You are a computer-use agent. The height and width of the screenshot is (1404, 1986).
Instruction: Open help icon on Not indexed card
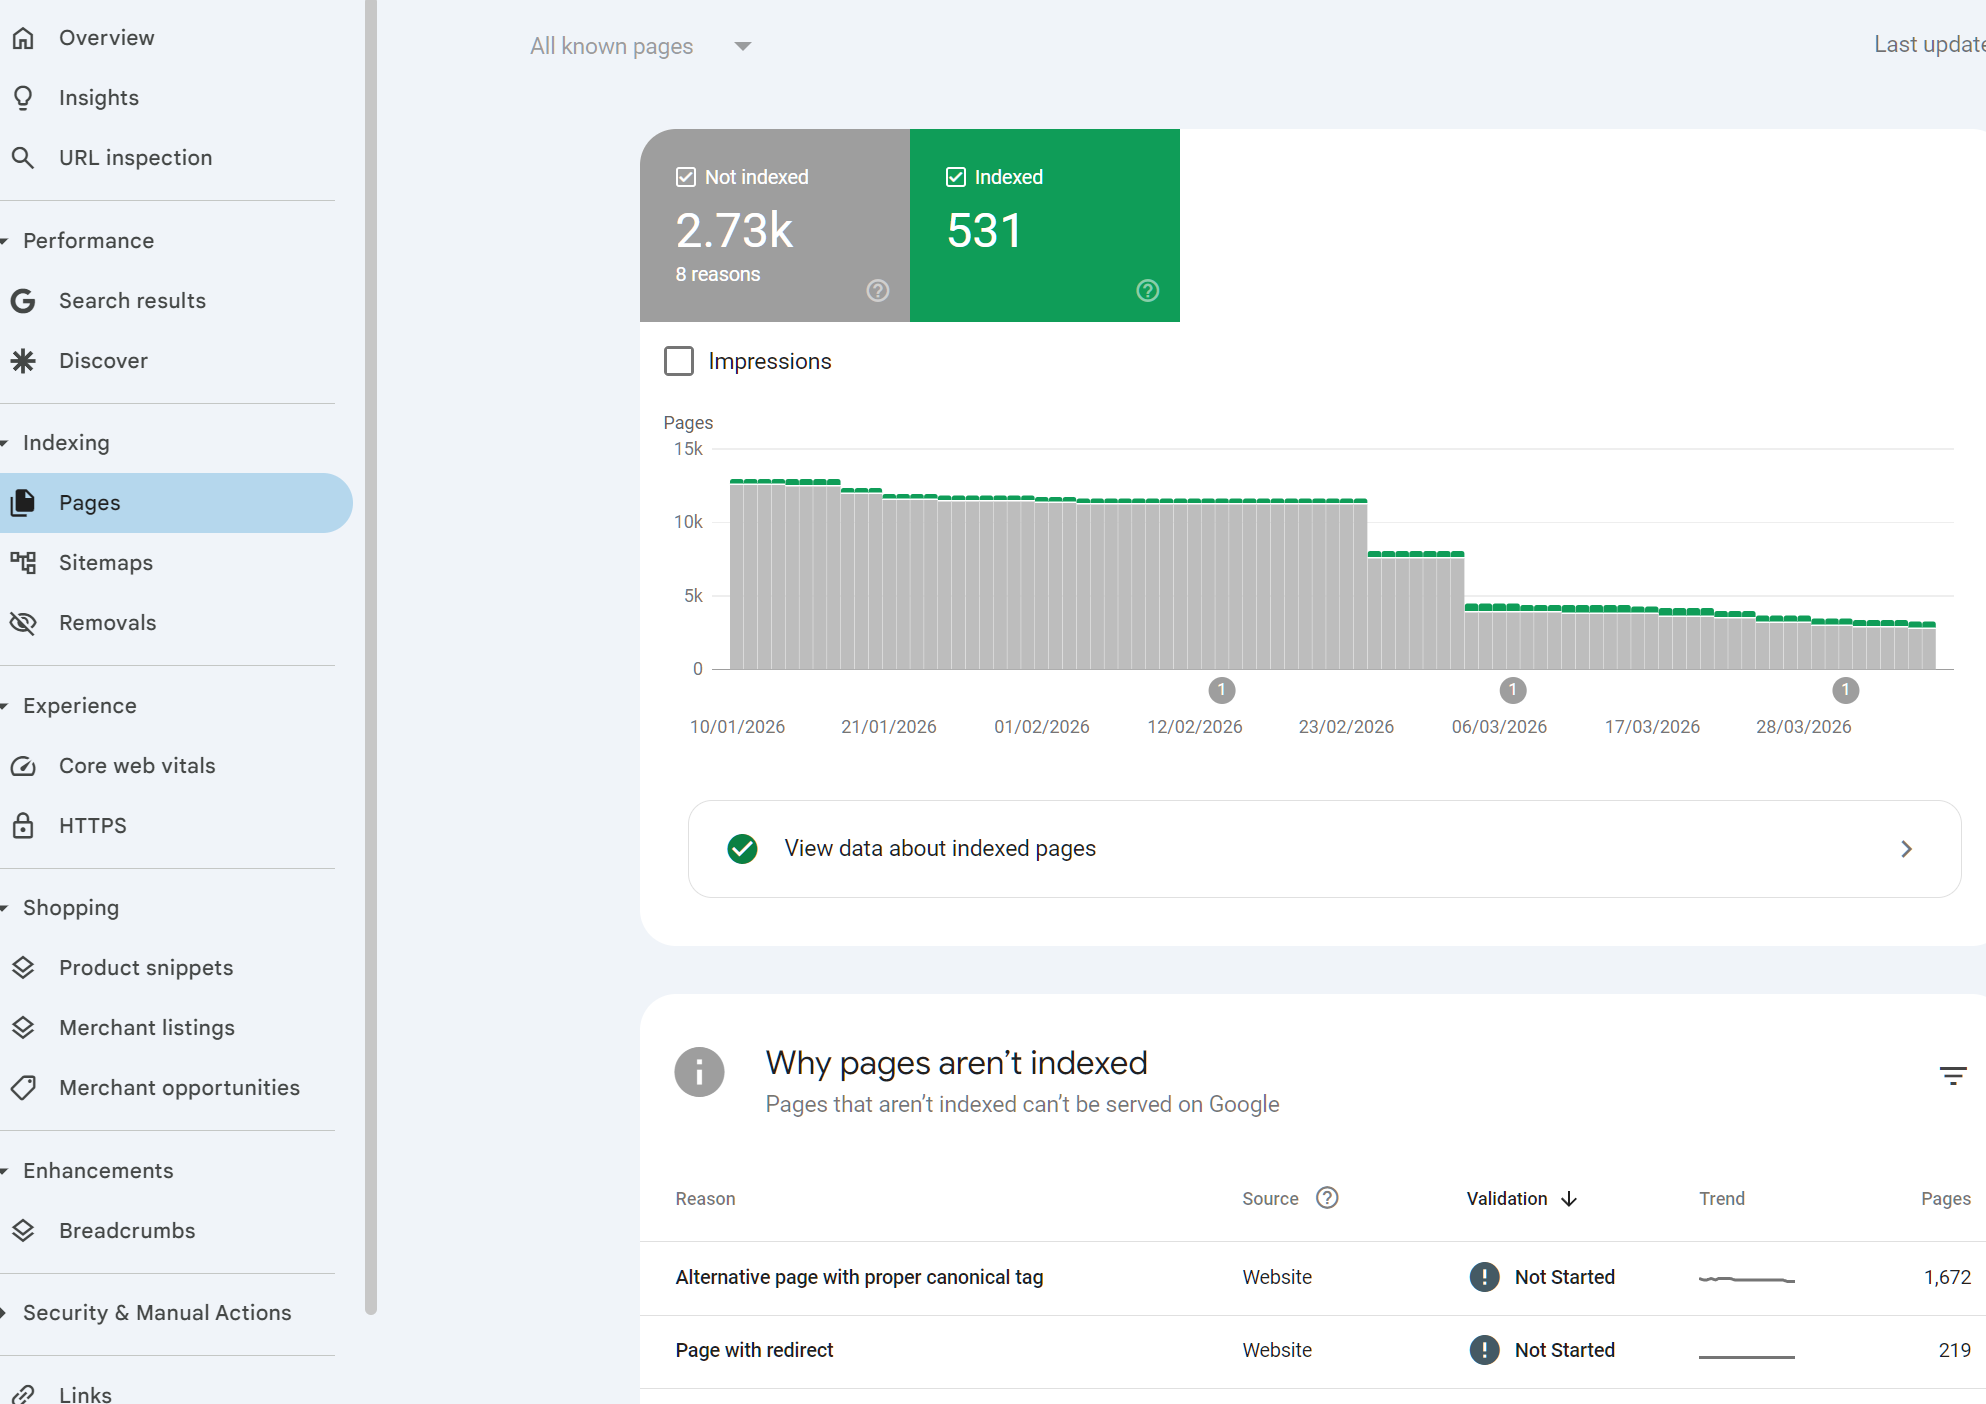(877, 291)
